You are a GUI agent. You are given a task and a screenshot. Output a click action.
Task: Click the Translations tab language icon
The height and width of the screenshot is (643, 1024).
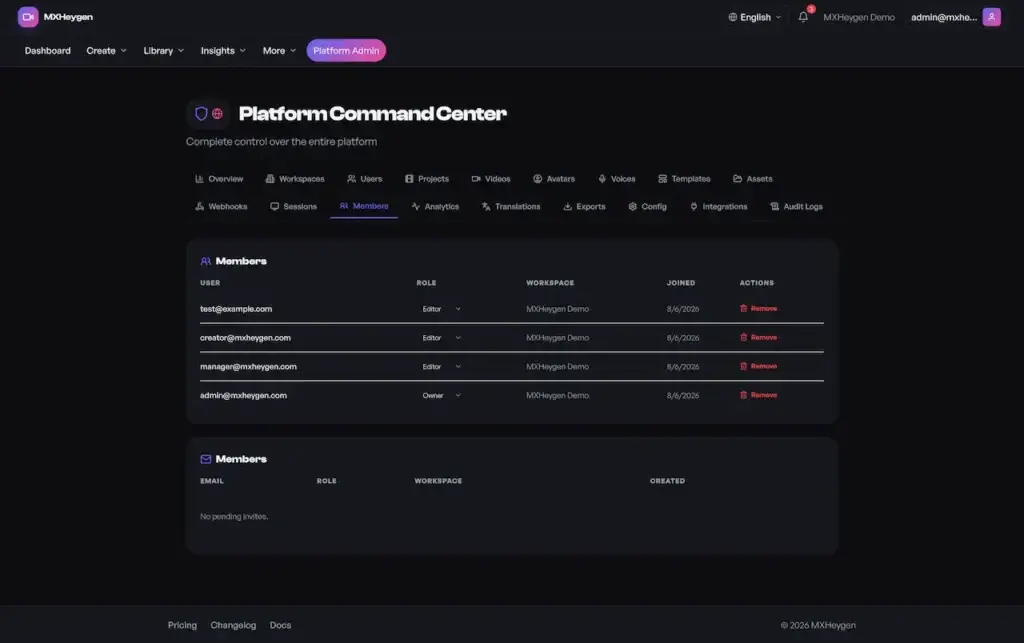486,206
